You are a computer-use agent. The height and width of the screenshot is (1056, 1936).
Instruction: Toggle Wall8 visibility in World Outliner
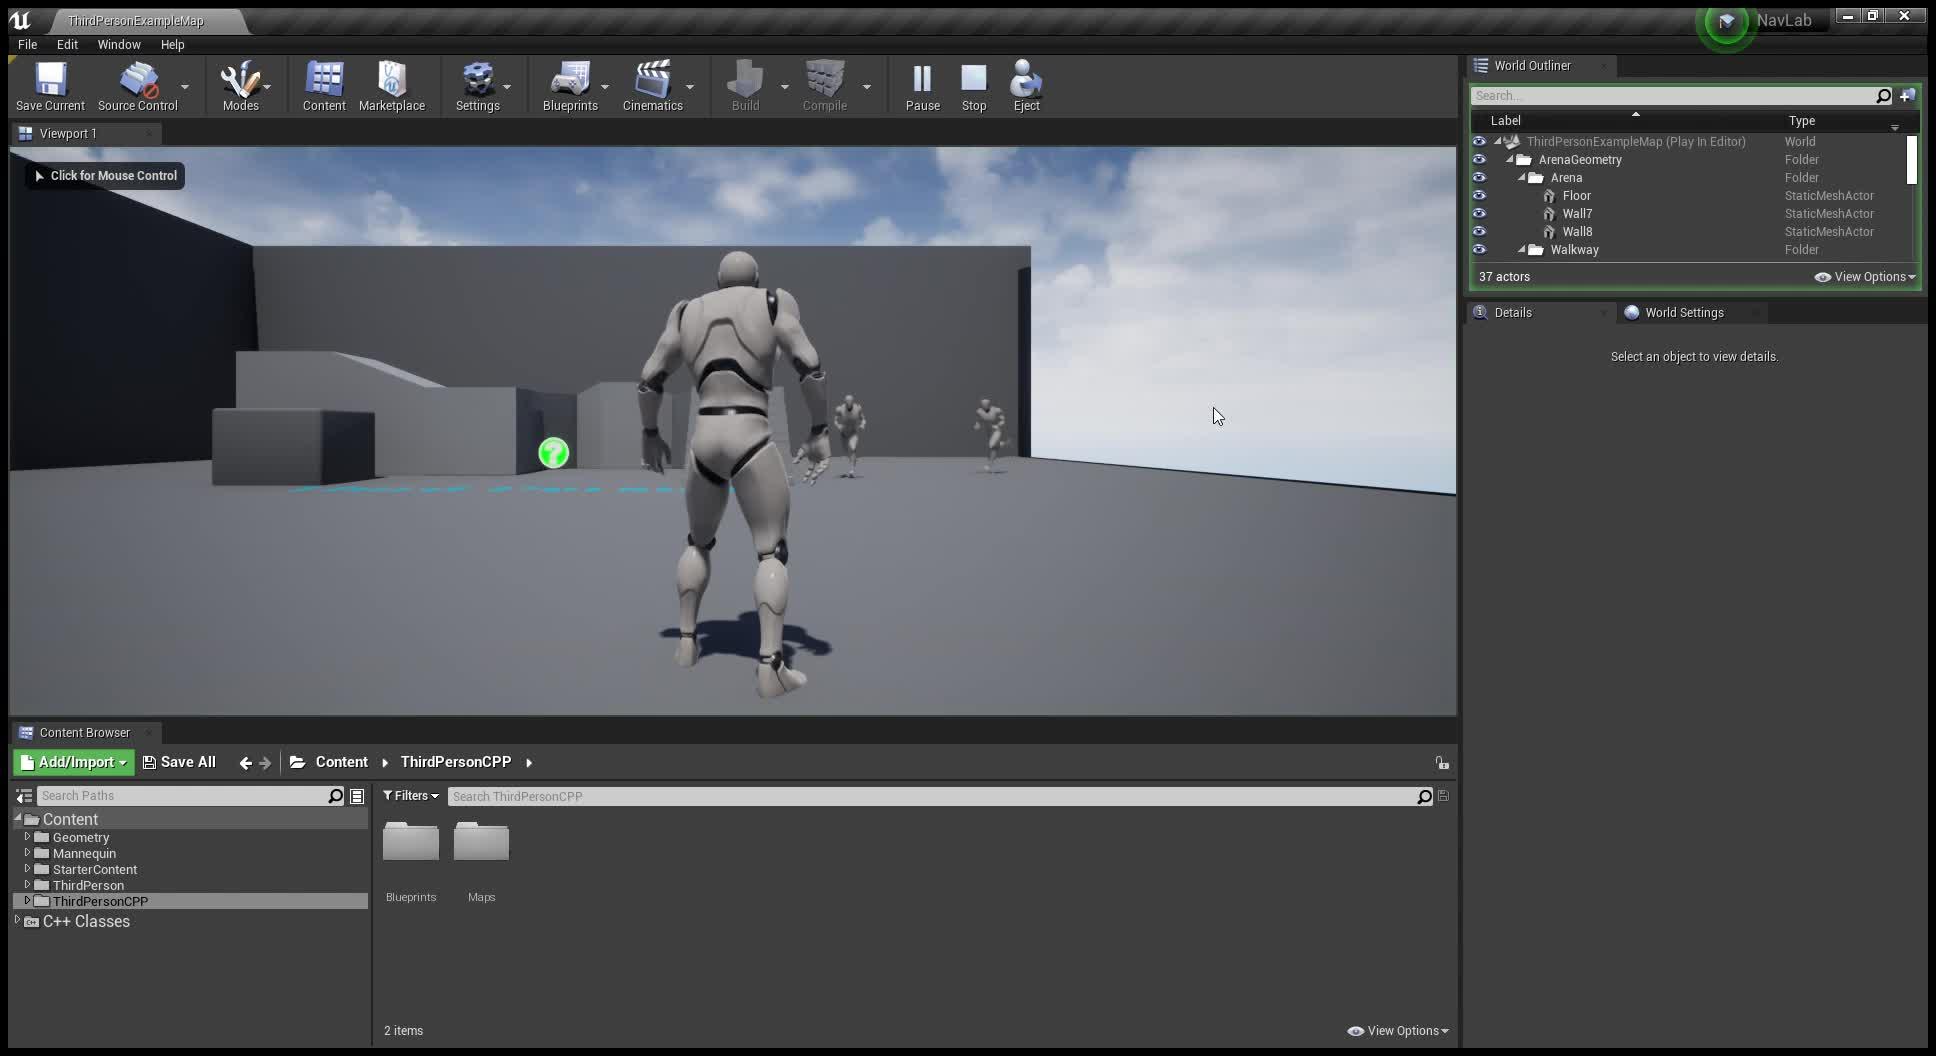[1480, 231]
